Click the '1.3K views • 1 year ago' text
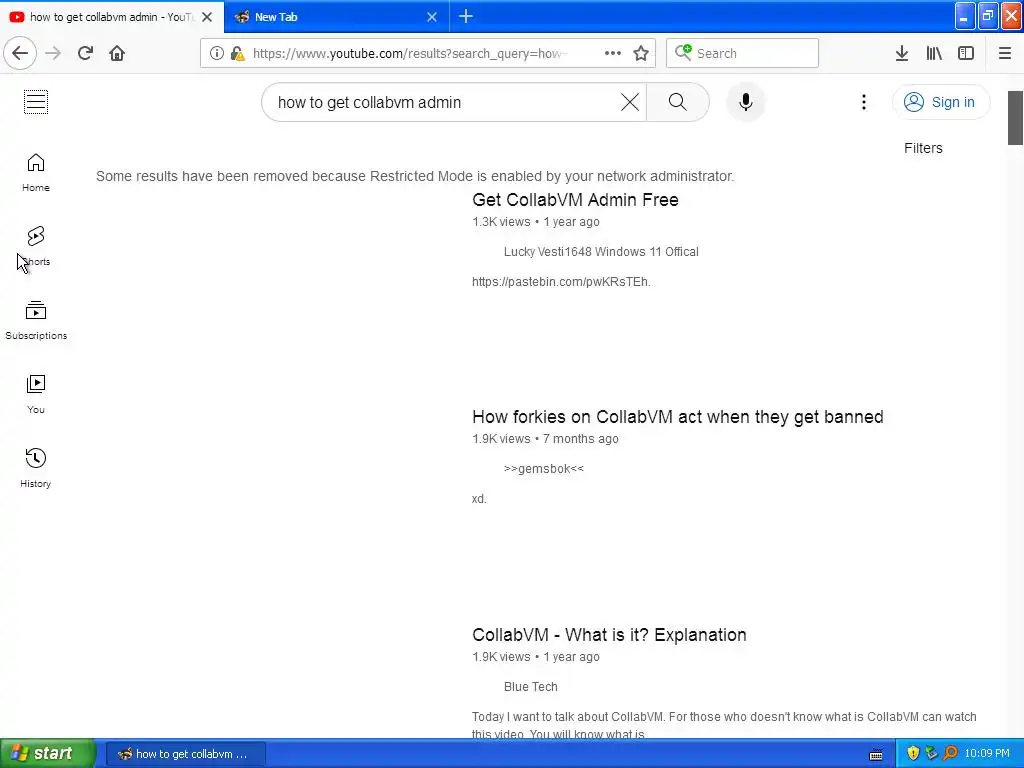This screenshot has height=768, width=1024. [536, 221]
